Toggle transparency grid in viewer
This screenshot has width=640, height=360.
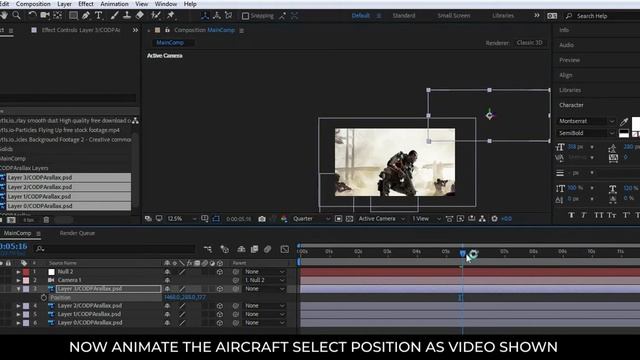click(349, 219)
